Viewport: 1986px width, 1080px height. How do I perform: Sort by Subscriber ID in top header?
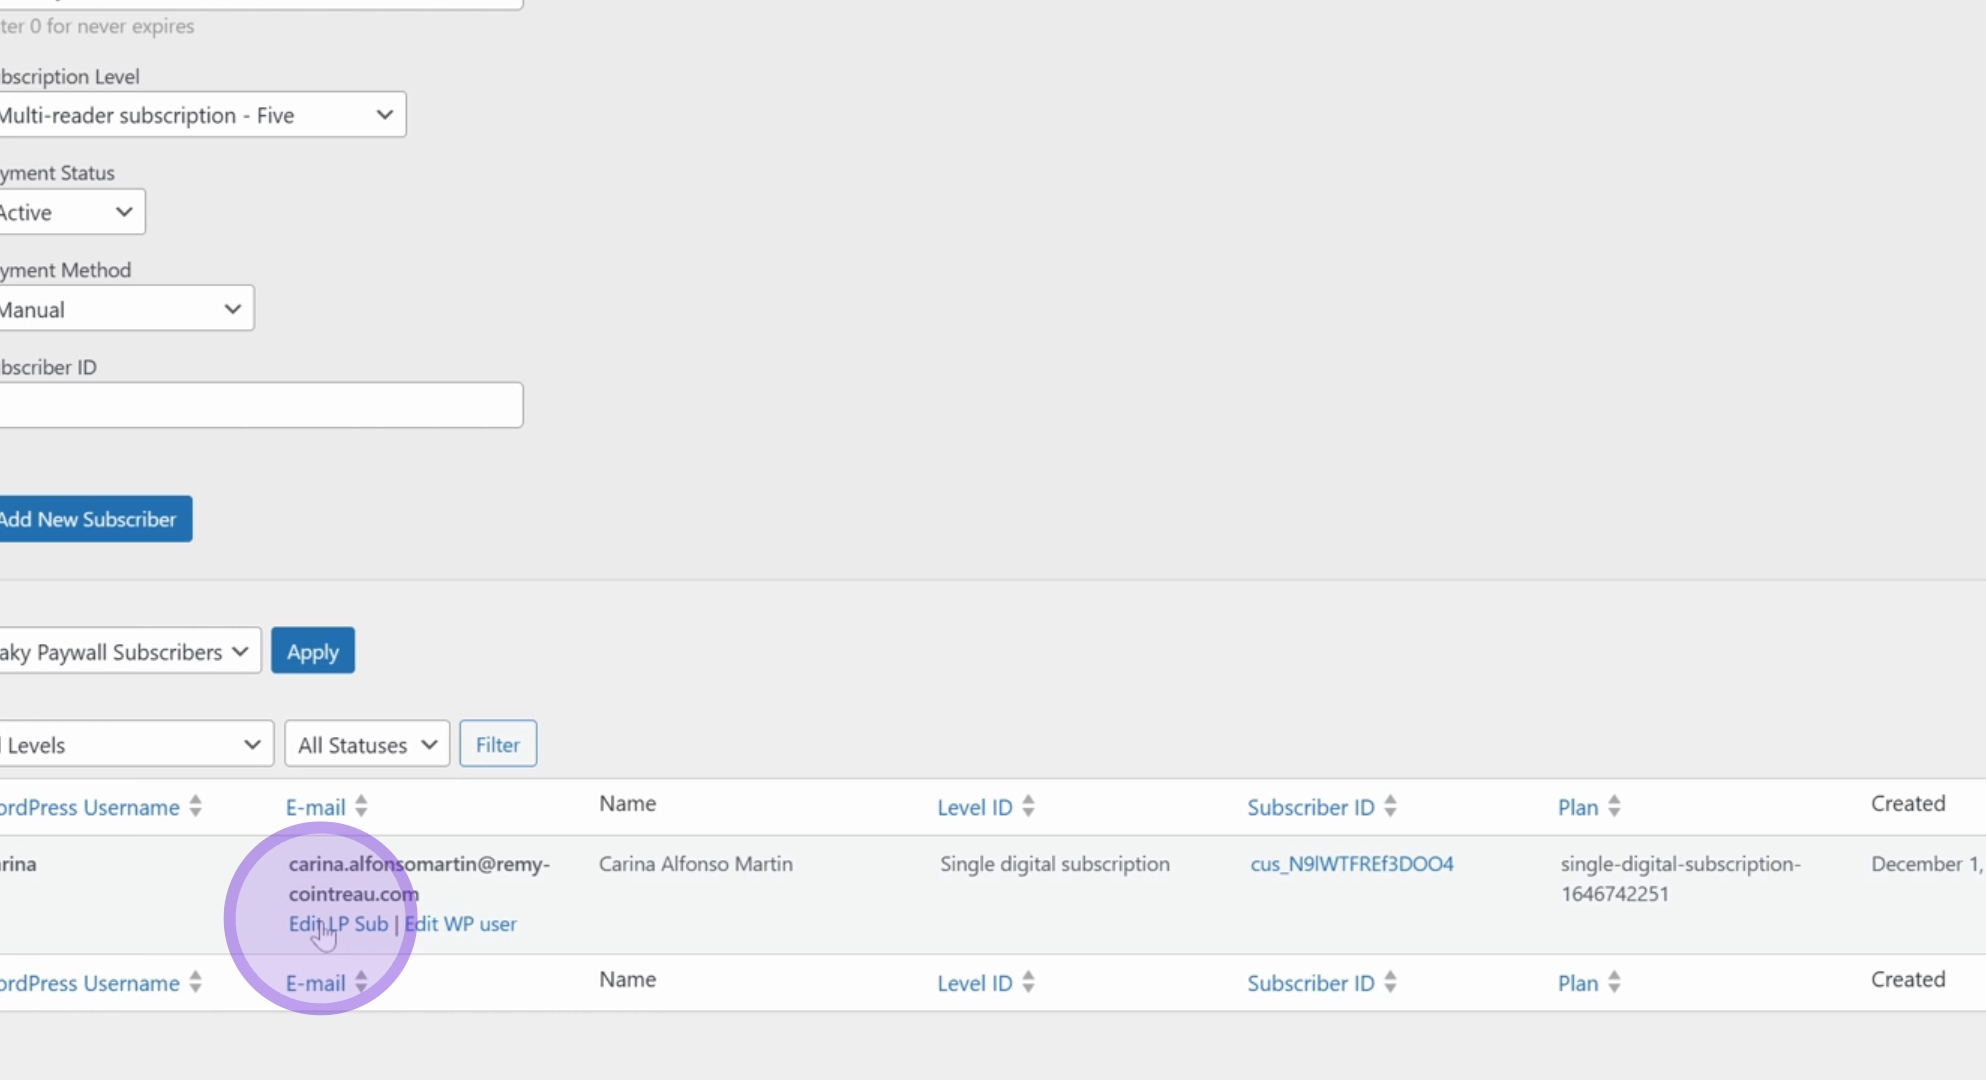click(1311, 807)
